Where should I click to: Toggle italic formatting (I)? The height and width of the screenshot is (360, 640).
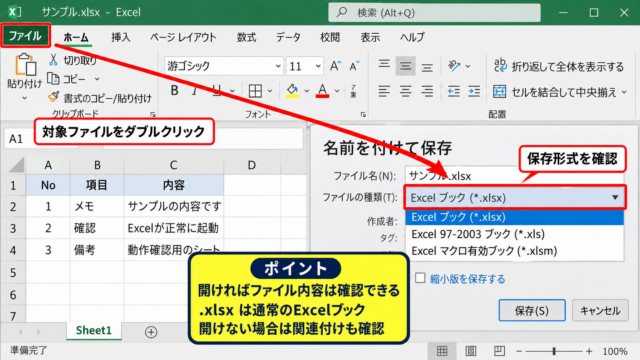pyautogui.click(x=195, y=91)
